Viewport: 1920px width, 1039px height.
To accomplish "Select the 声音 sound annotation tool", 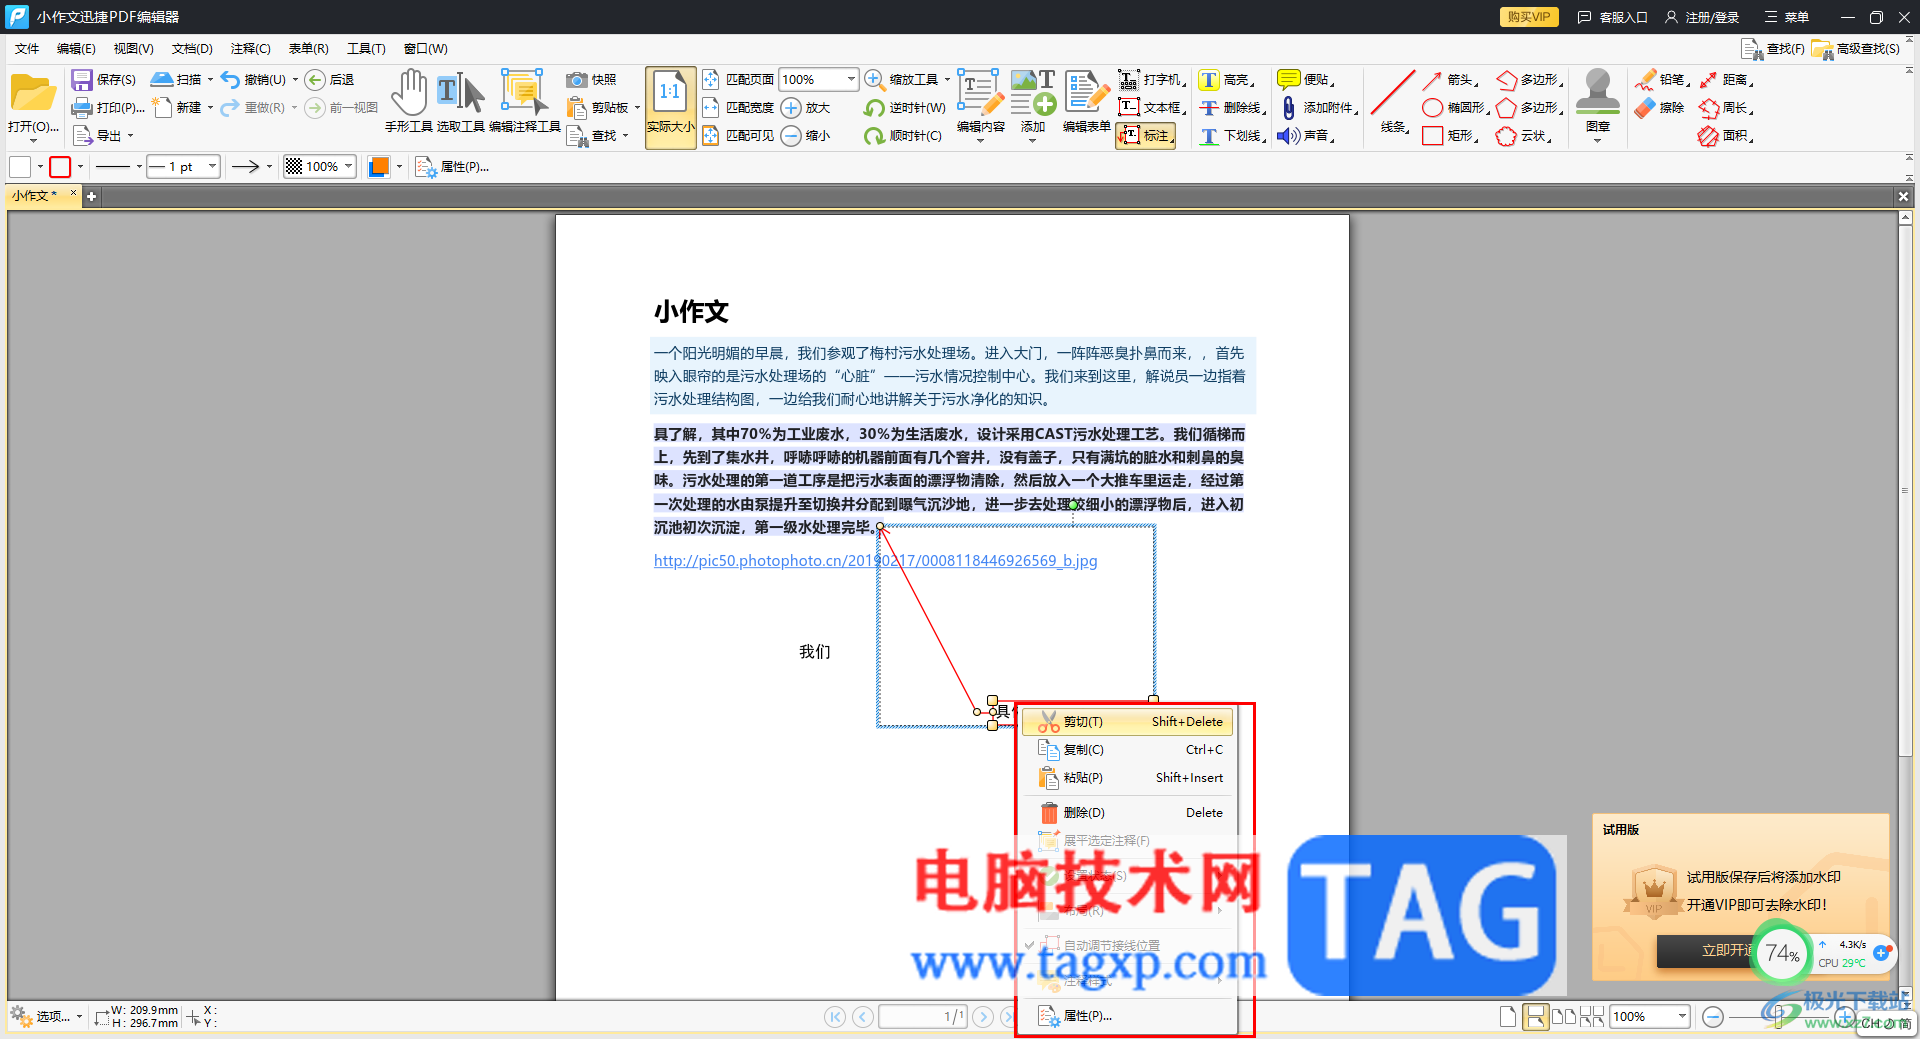I will click(x=1306, y=136).
